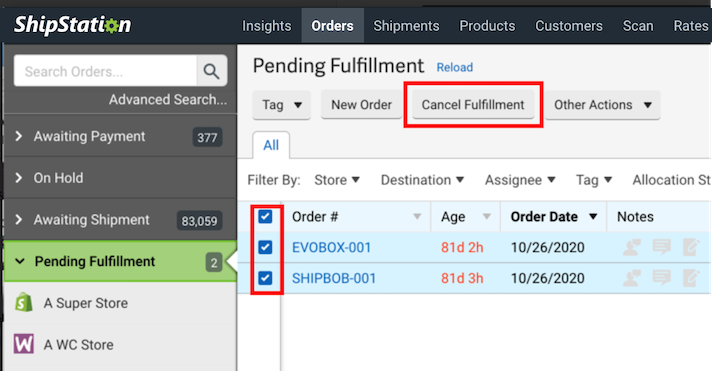The width and height of the screenshot is (712, 371).
Task: Click edit note icon in SHIPBOB-001 row
Action: click(691, 277)
